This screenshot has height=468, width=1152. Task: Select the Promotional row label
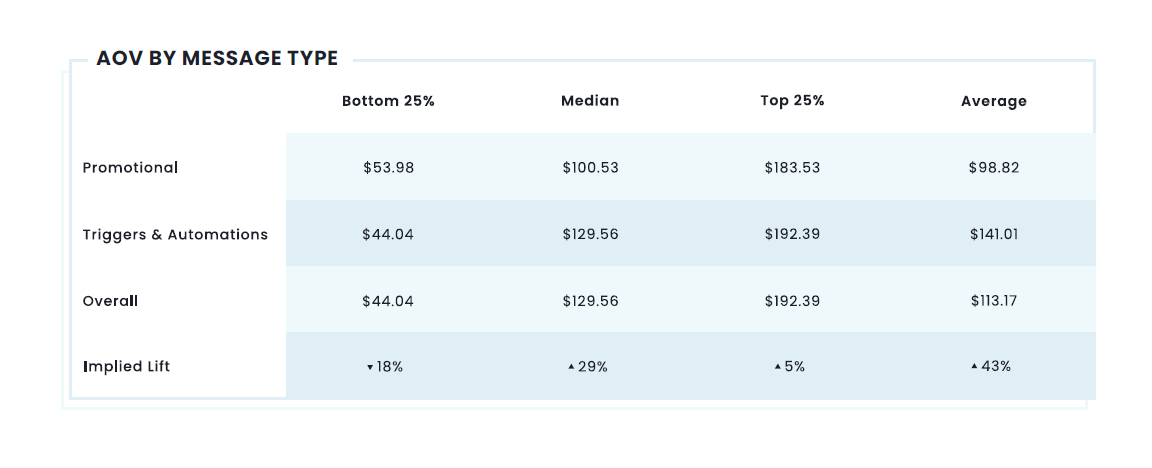pyautogui.click(x=130, y=168)
